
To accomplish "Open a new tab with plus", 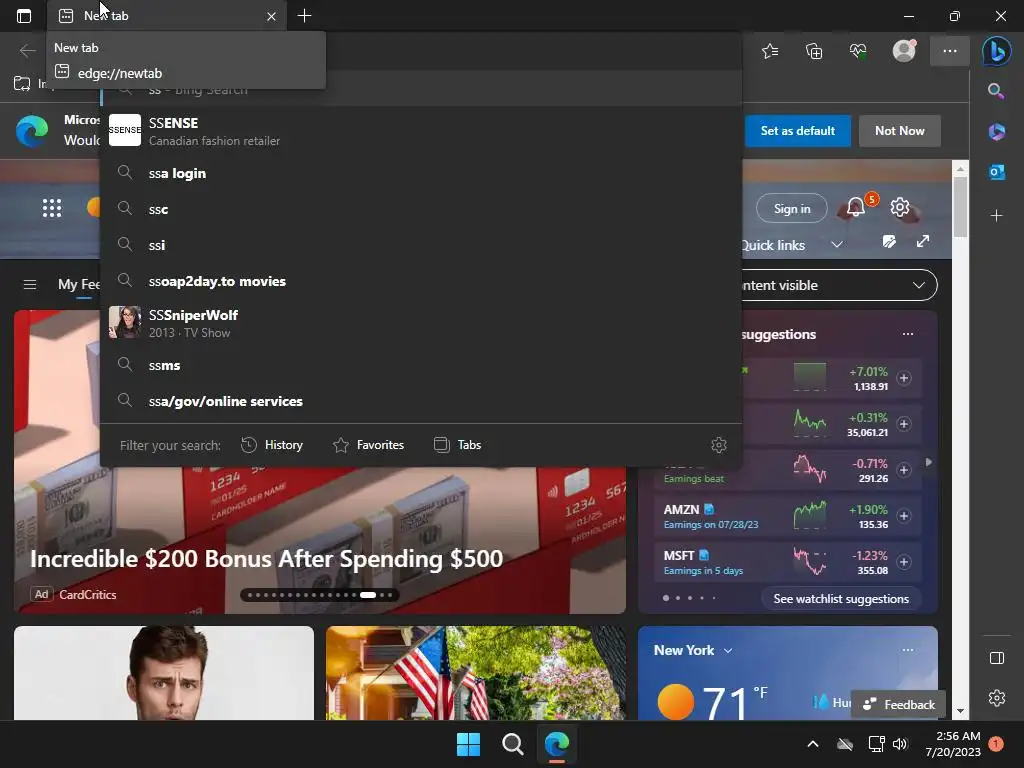I will coord(304,16).
